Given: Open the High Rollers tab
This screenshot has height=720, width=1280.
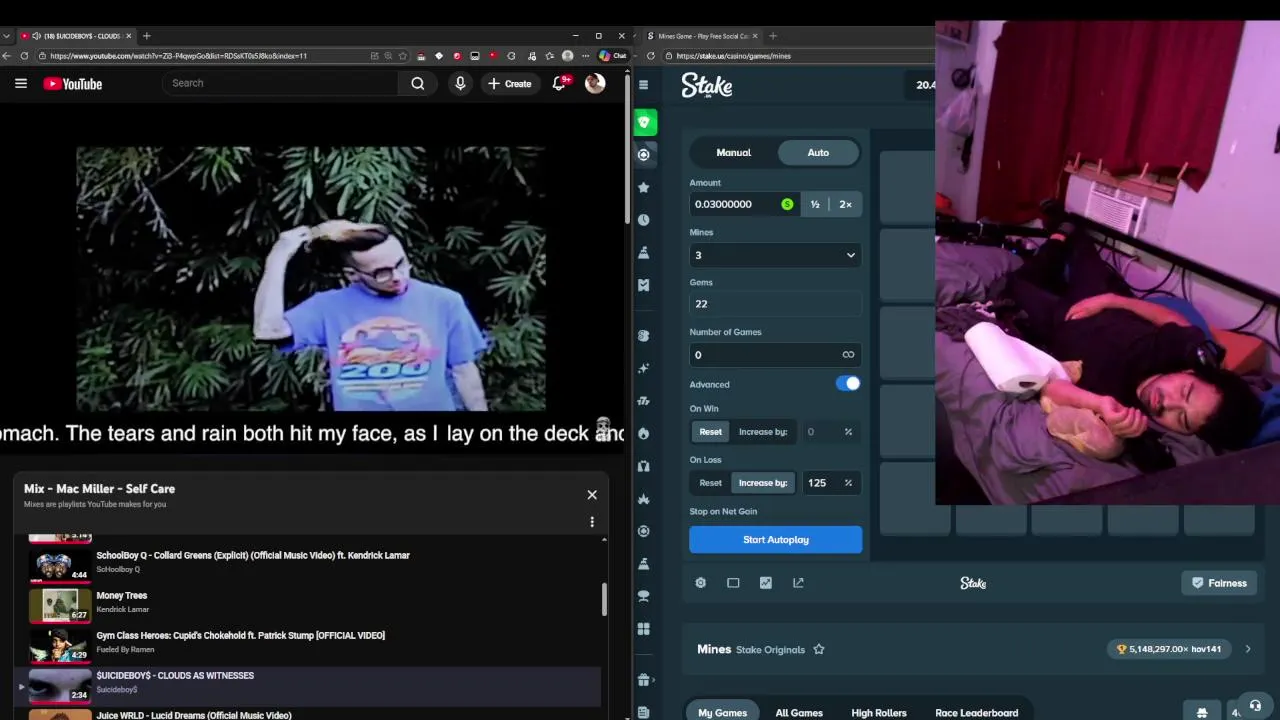Looking at the screenshot, I should pos(879,713).
